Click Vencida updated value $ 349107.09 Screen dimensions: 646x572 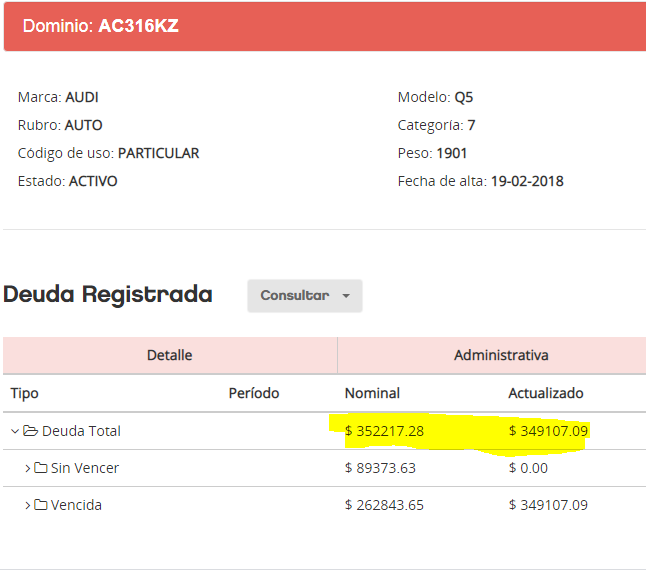point(548,505)
